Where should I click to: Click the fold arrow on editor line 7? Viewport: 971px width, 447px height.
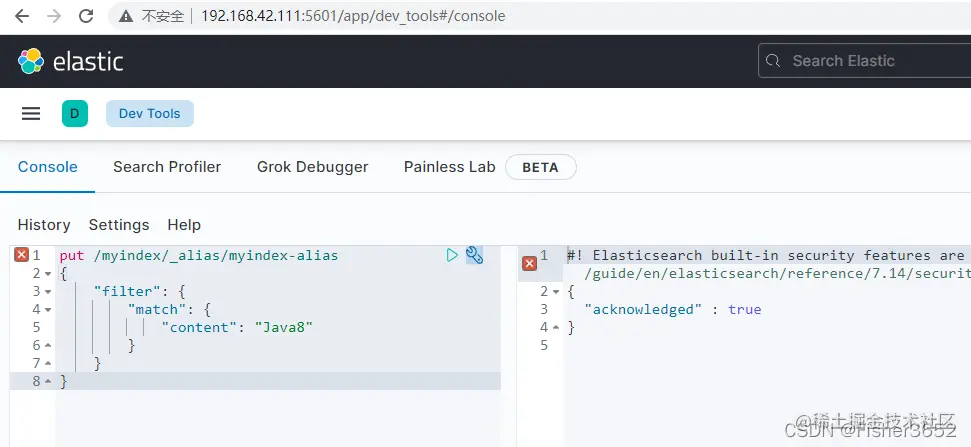coord(48,363)
